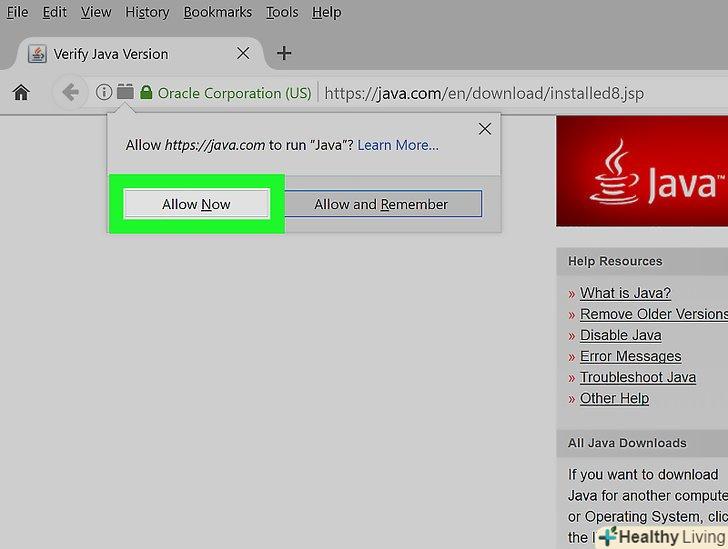Screen dimensions: 728x549
Task: Open the File menu
Action: pyautogui.click(x=17, y=12)
